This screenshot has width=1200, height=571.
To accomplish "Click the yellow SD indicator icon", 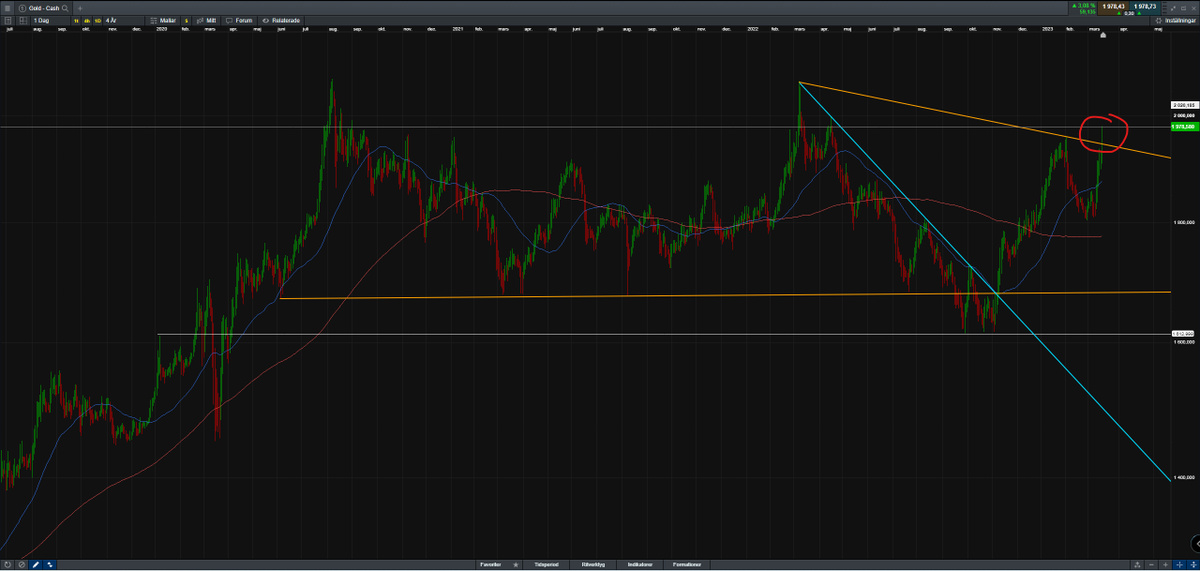I will point(98,20).
